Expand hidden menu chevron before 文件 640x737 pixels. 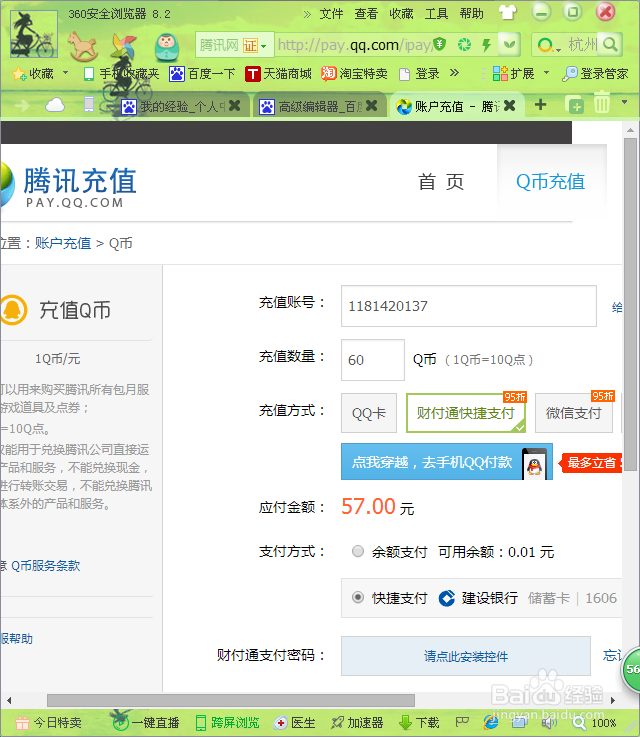pos(307,15)
